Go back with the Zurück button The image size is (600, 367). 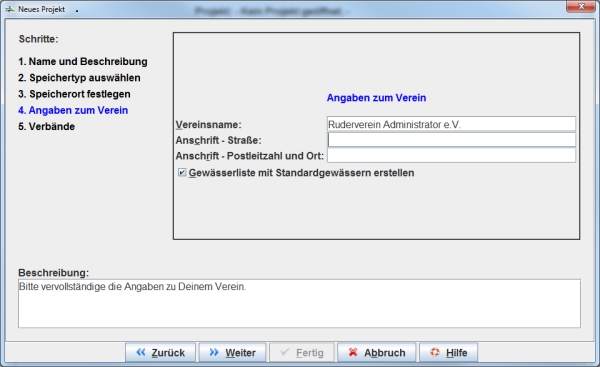160,352
